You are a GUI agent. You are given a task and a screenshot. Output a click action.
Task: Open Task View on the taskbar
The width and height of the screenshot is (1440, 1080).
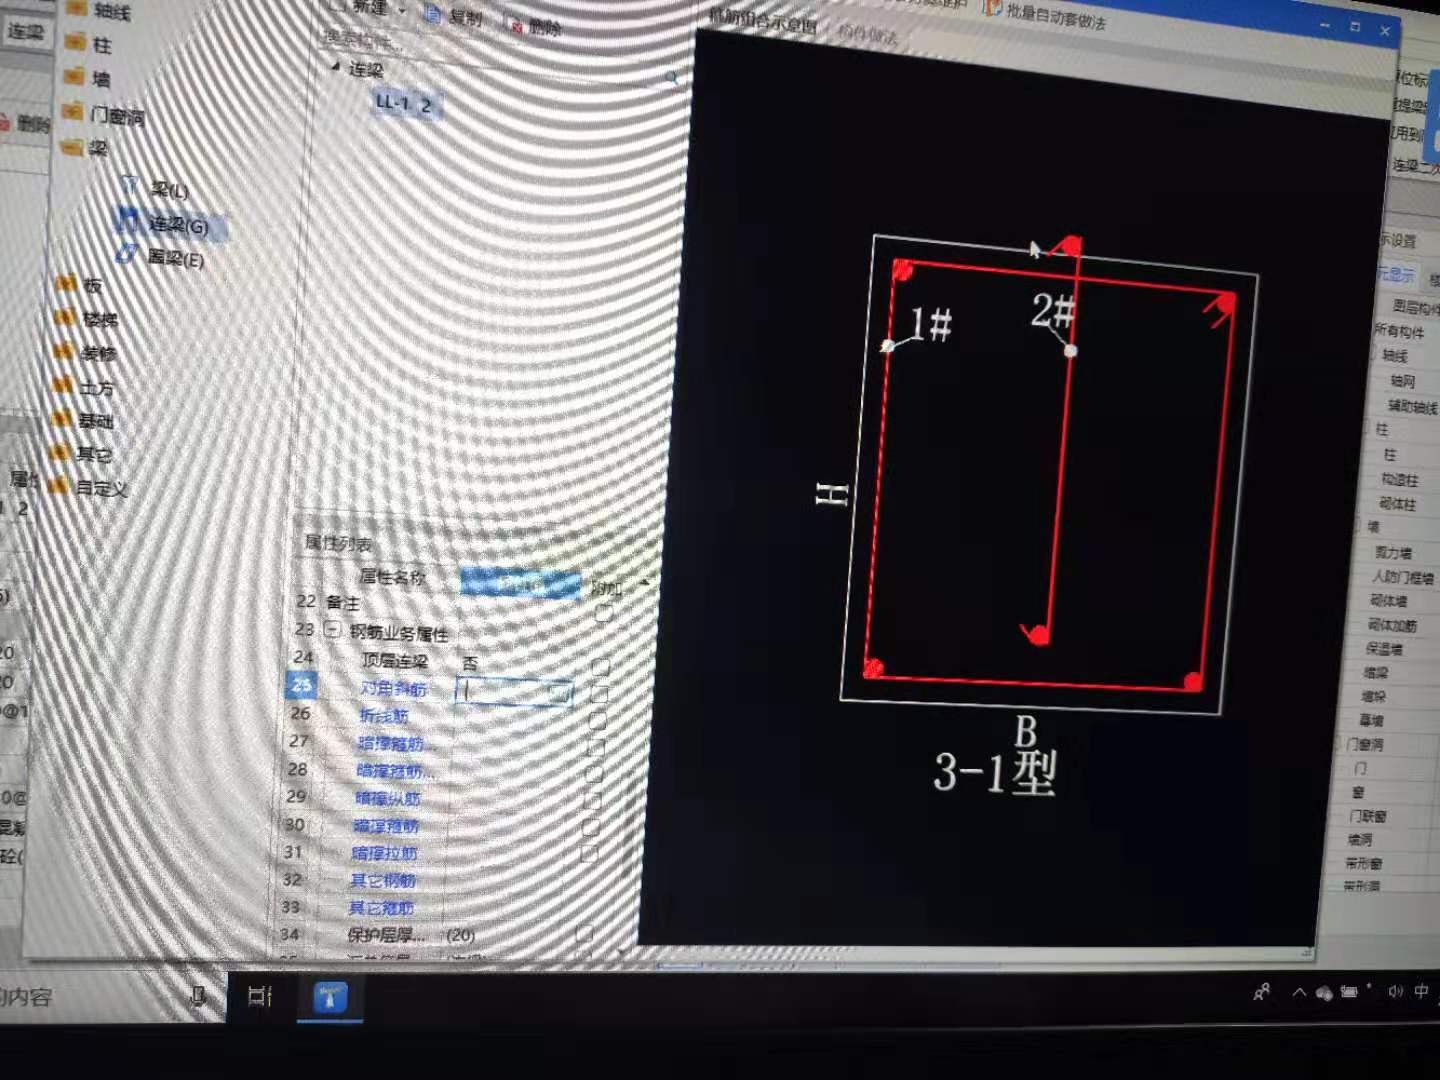pos(259,996)
